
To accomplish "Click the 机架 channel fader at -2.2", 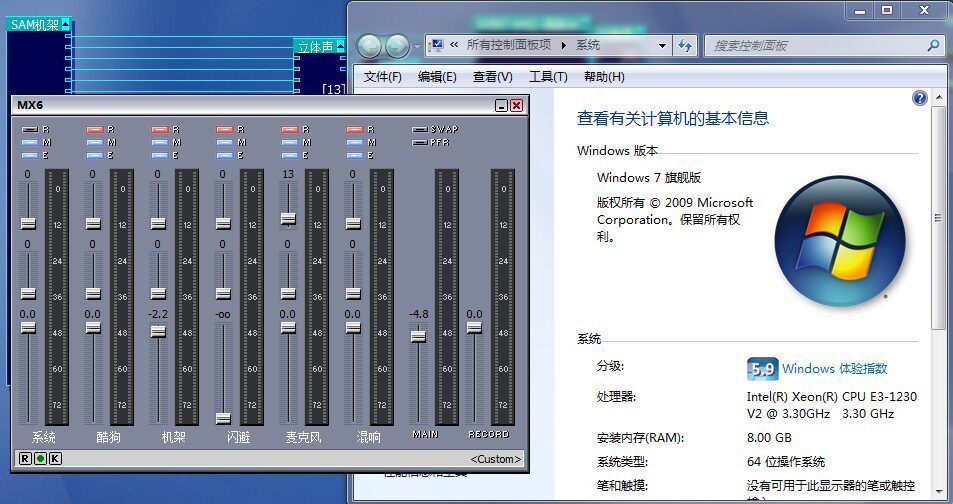I will click(x=158, y=331).
